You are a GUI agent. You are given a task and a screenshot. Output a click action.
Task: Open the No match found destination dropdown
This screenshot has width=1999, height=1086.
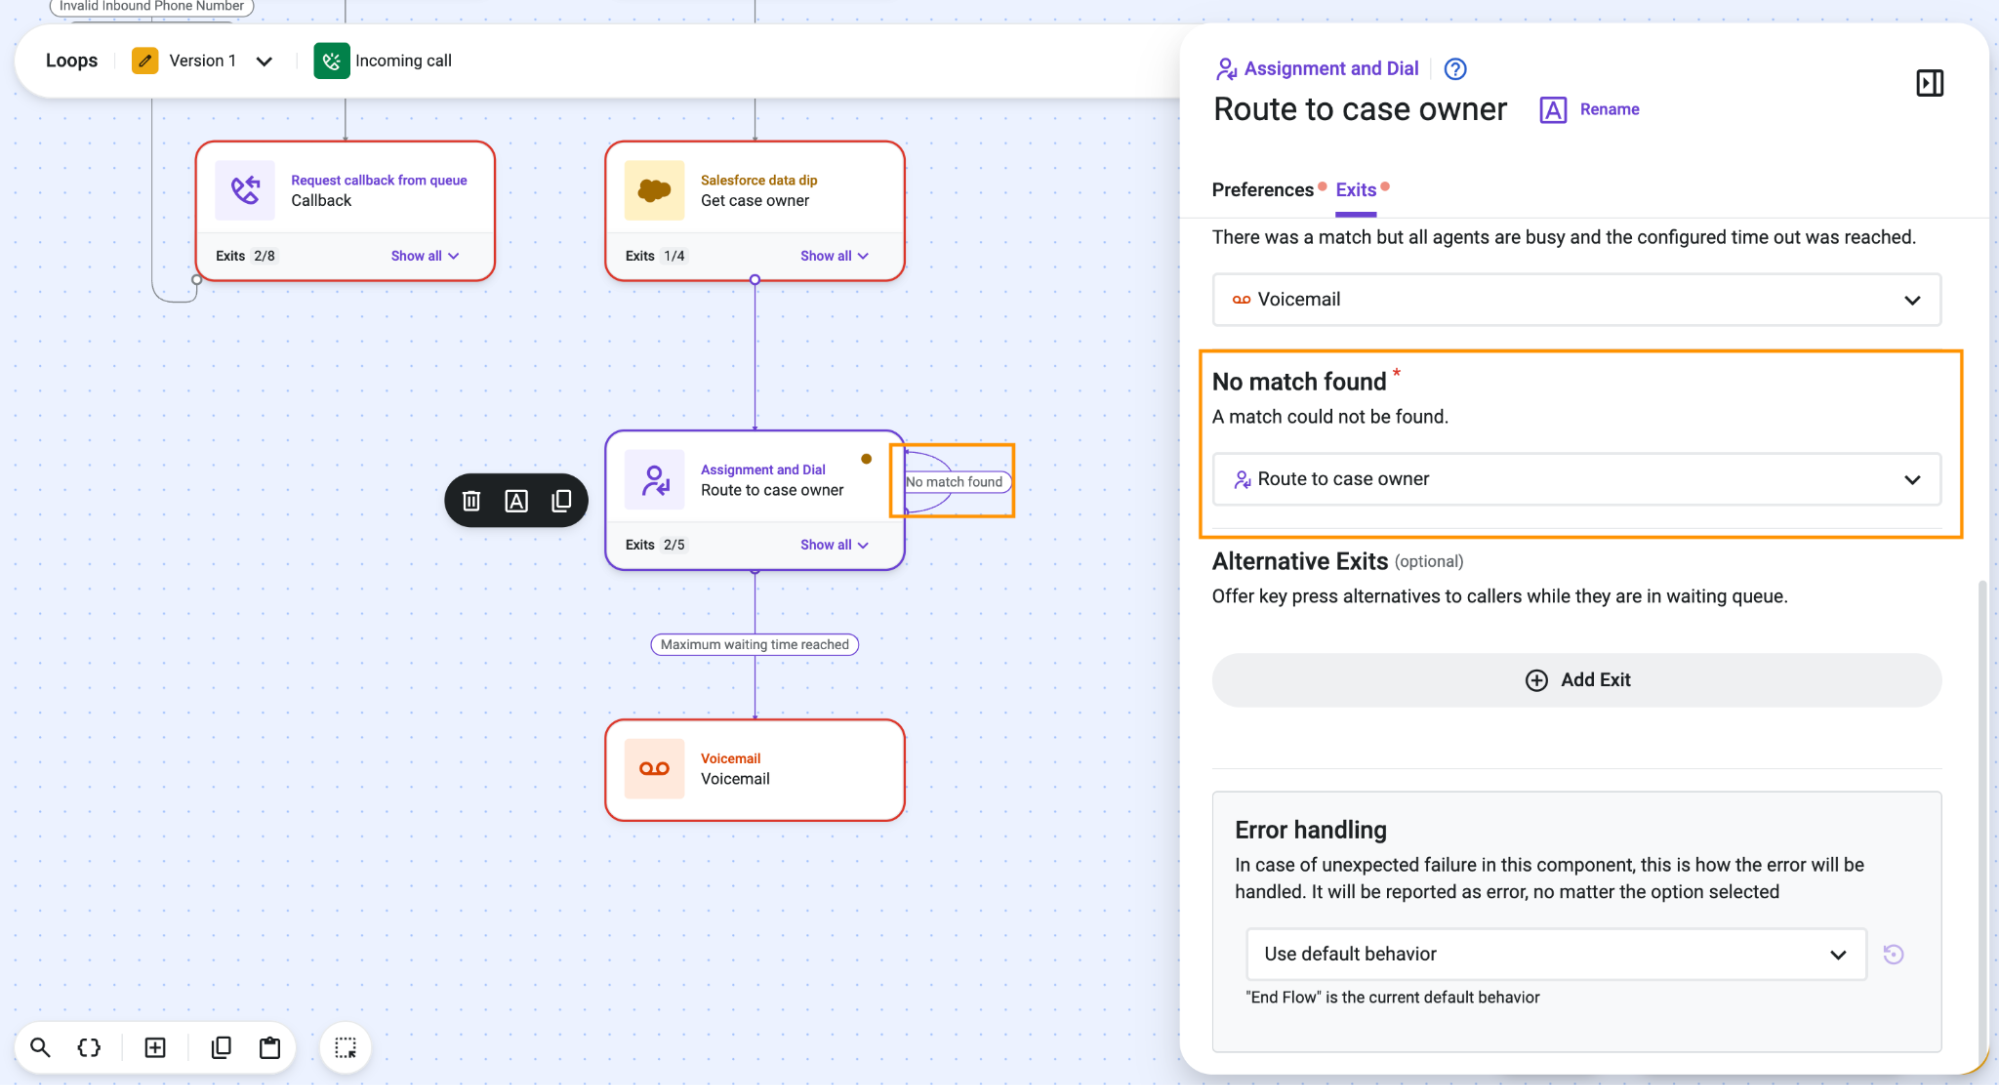[x=1576, y=479]
